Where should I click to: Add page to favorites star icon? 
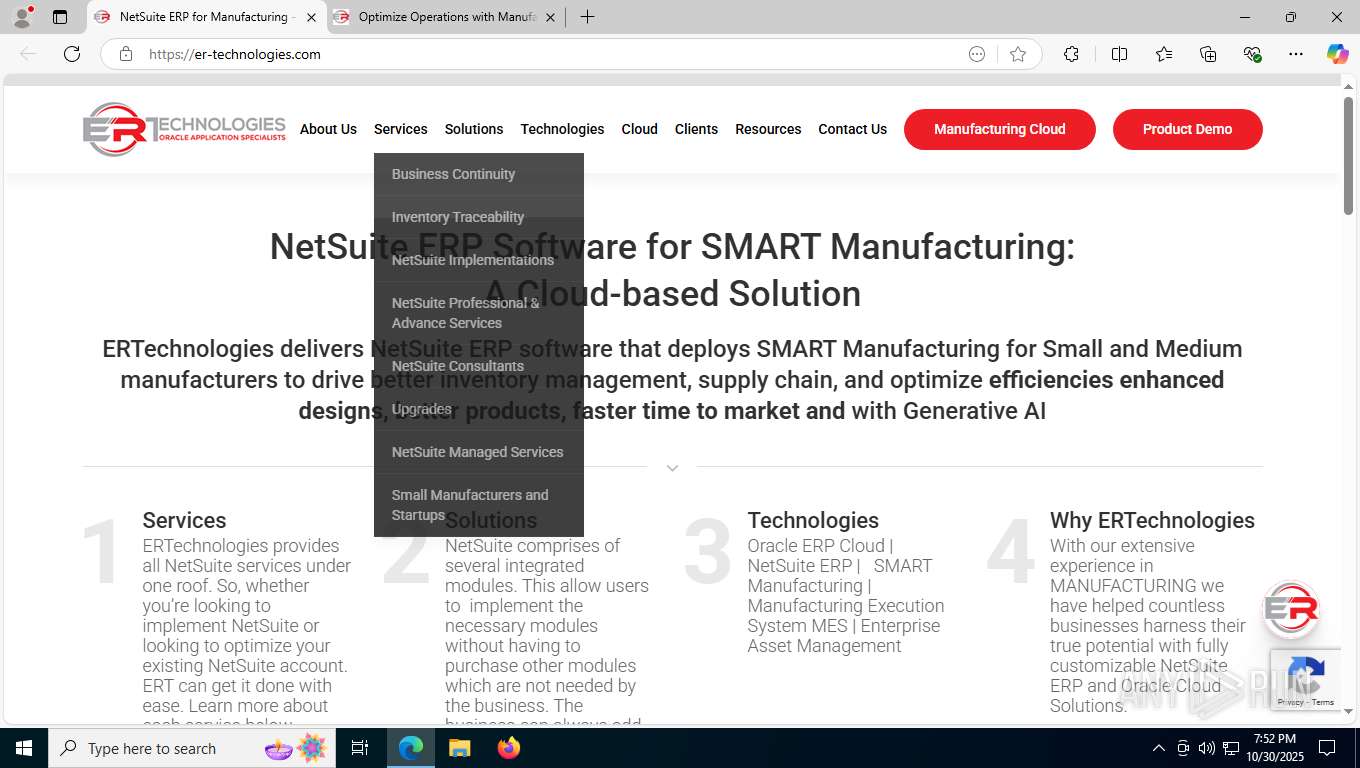point(1018,54)
